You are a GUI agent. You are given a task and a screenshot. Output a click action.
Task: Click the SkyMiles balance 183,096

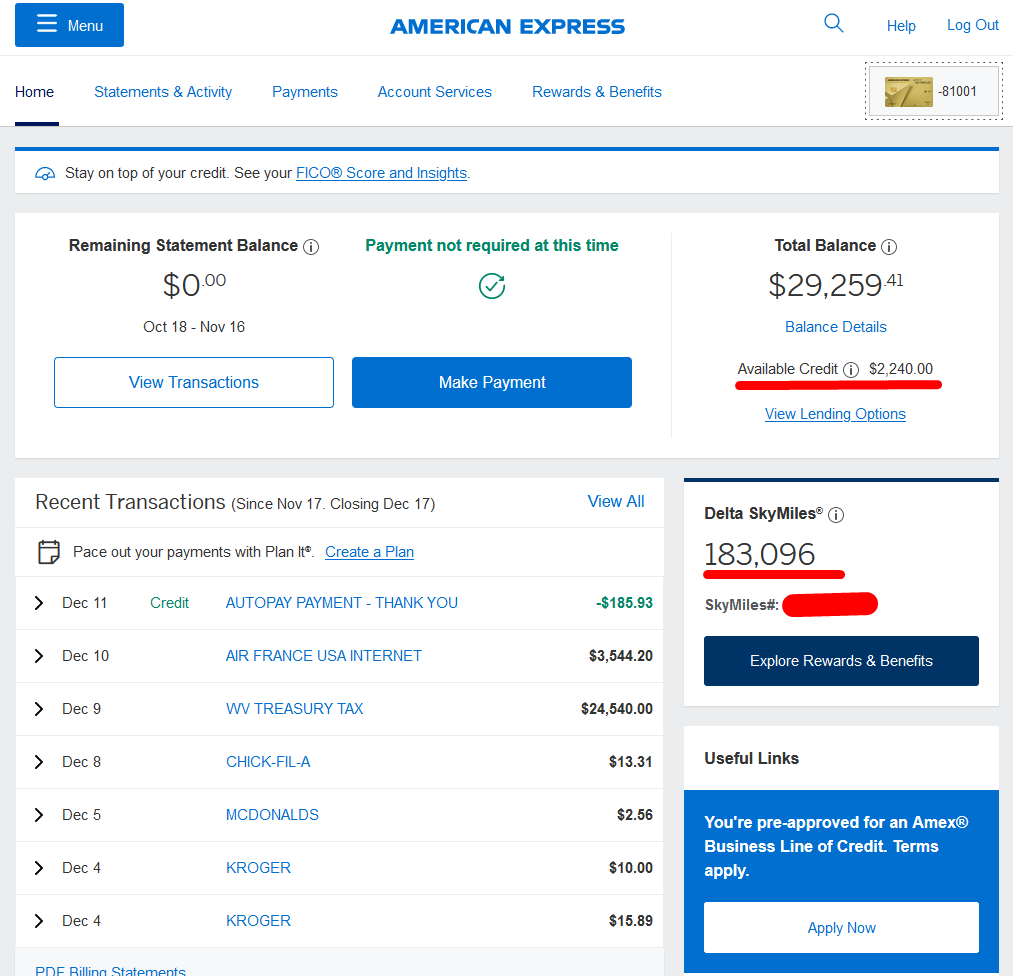(x=760, y=554)
